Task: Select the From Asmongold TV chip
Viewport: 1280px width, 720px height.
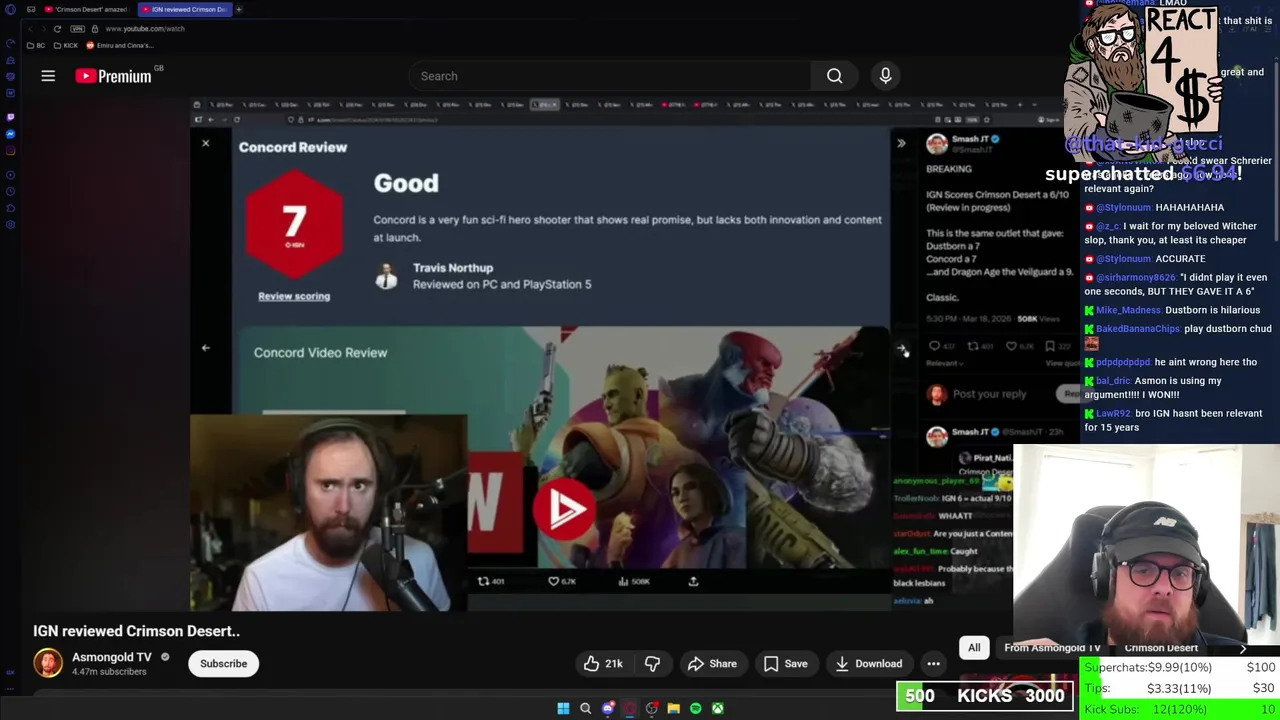Action: (1052, 648)
